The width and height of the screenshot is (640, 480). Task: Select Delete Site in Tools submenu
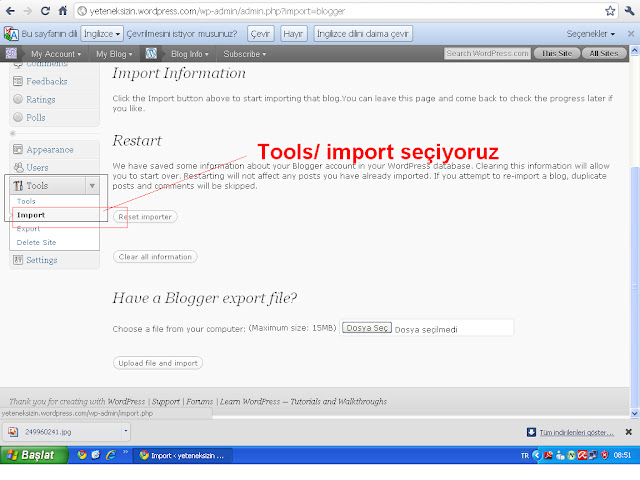point(36,242)
